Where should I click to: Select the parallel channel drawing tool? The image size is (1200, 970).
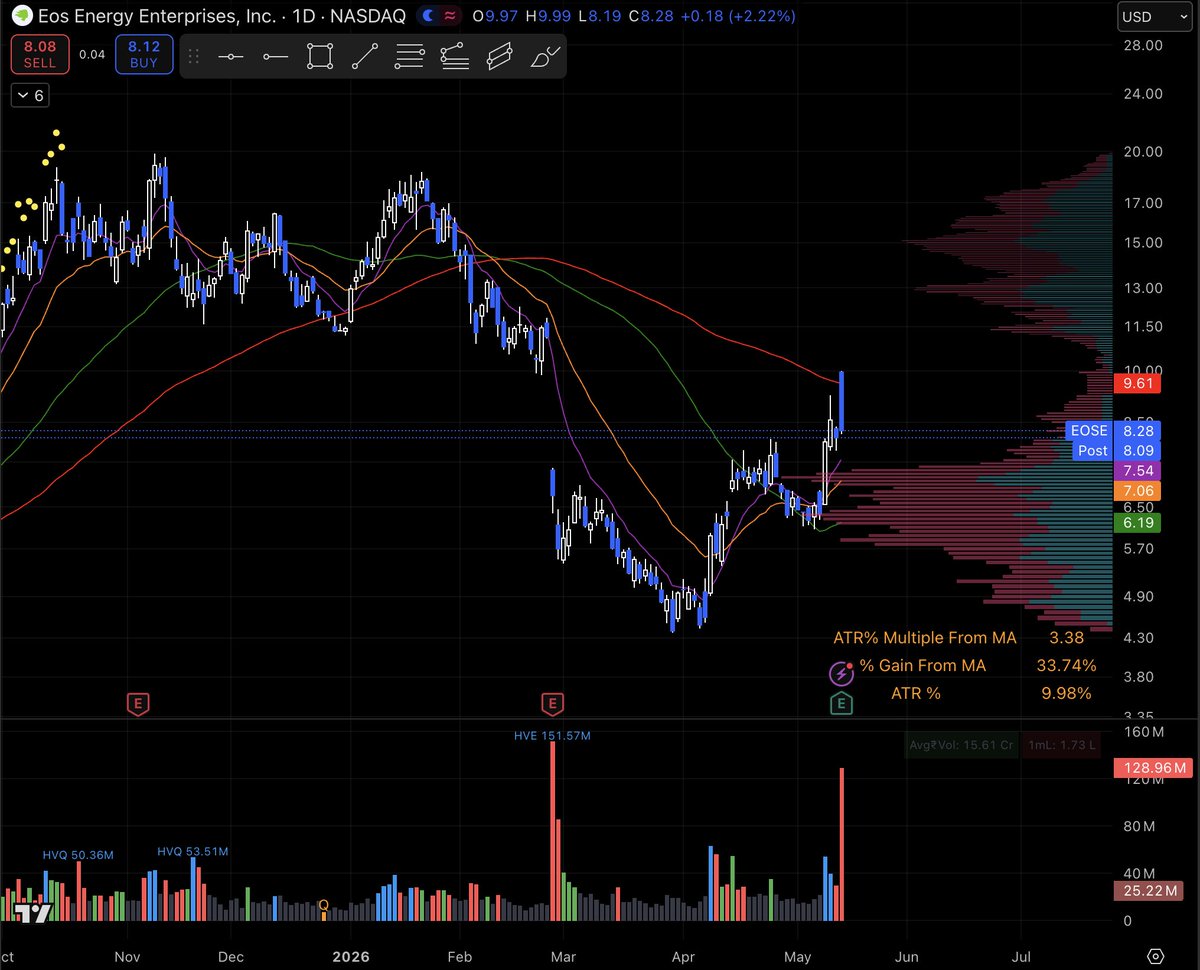pyautogui.click(x=499, y=57)
